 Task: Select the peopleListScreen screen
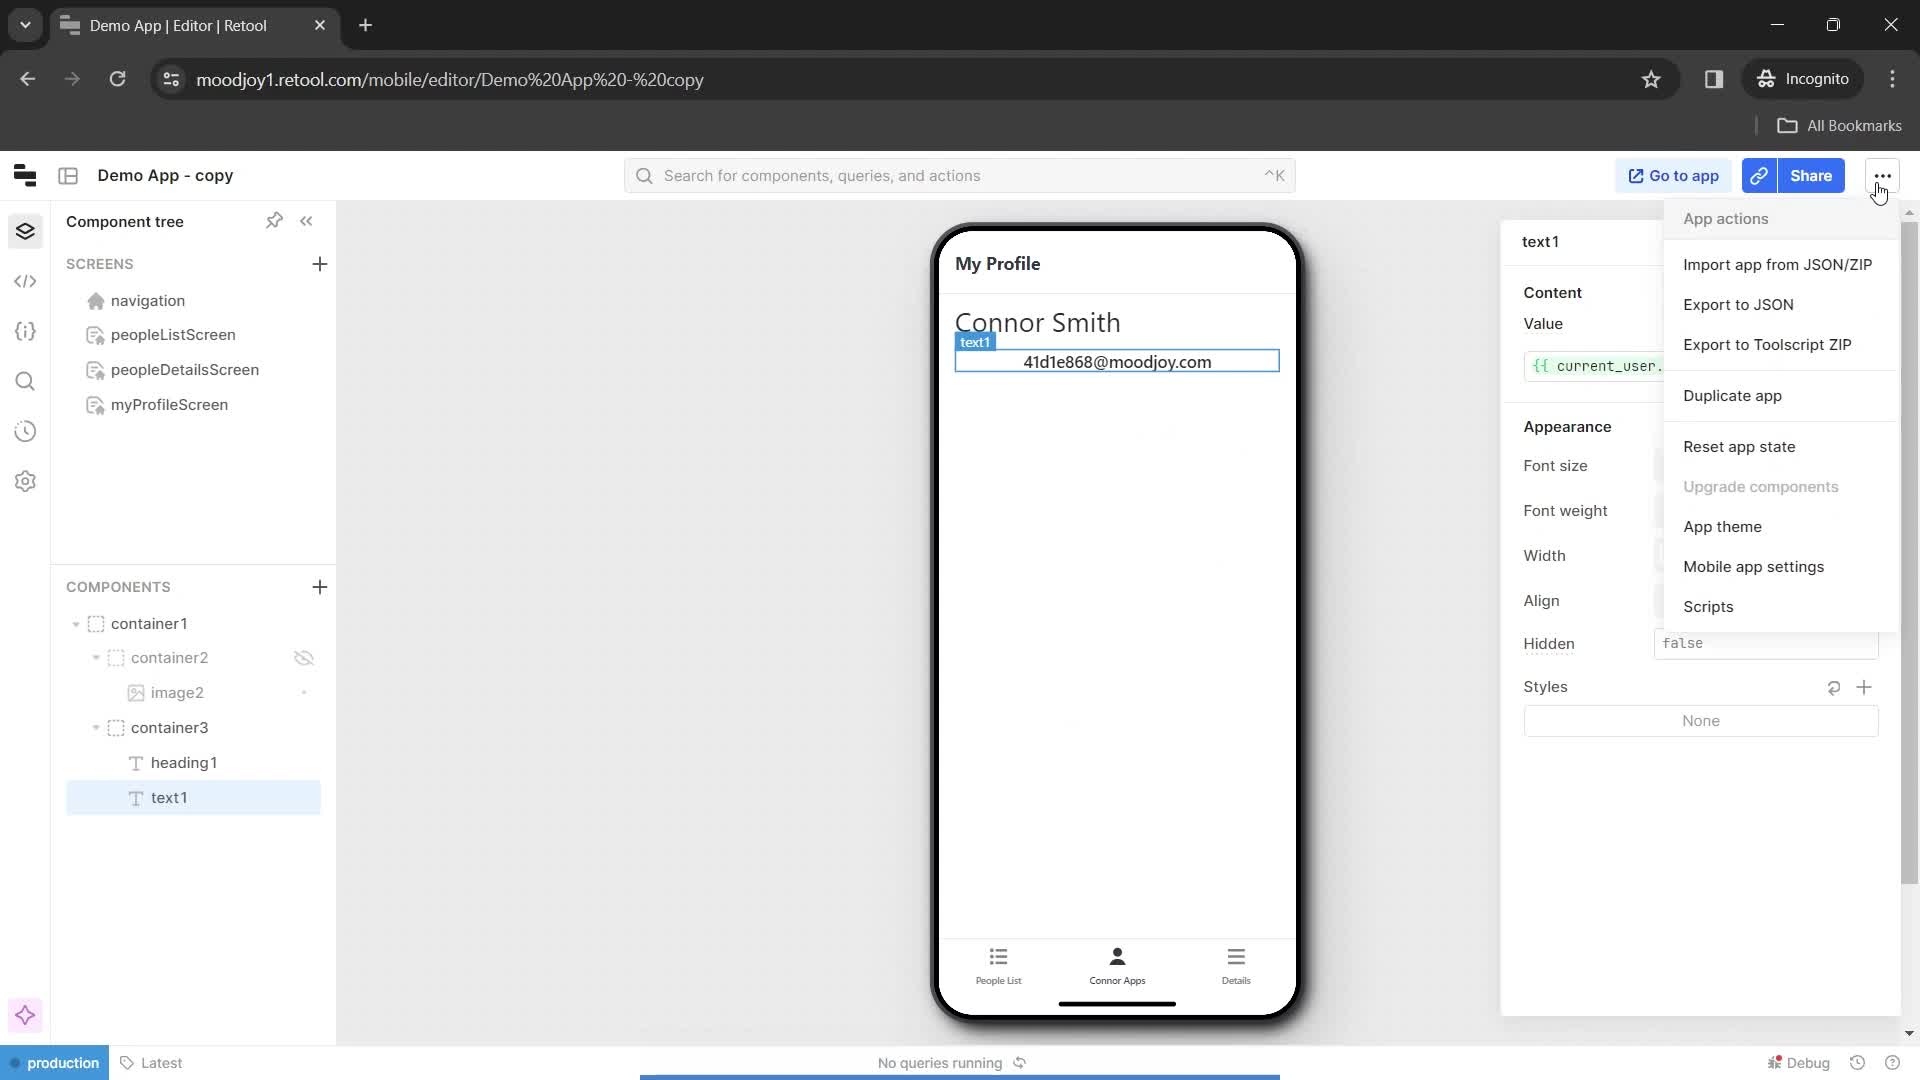(x=173, y=334)
